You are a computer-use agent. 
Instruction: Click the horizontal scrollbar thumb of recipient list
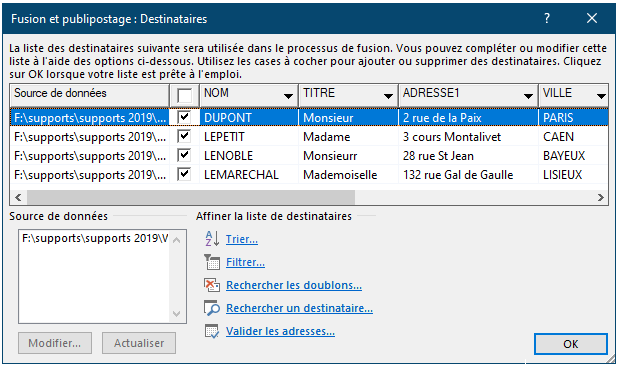(191, 197)
